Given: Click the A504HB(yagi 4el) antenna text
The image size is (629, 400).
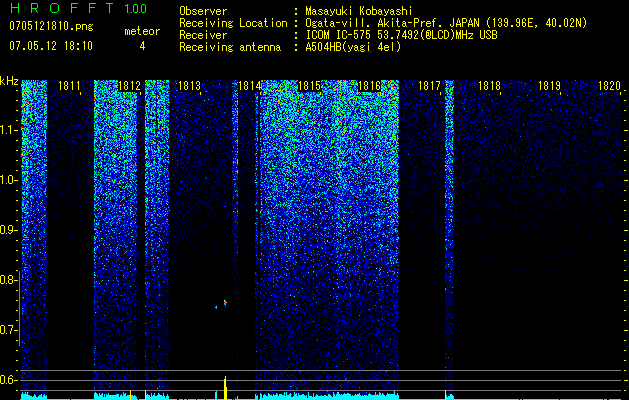Looking at the screenshot, I should (x=353, y=47).
